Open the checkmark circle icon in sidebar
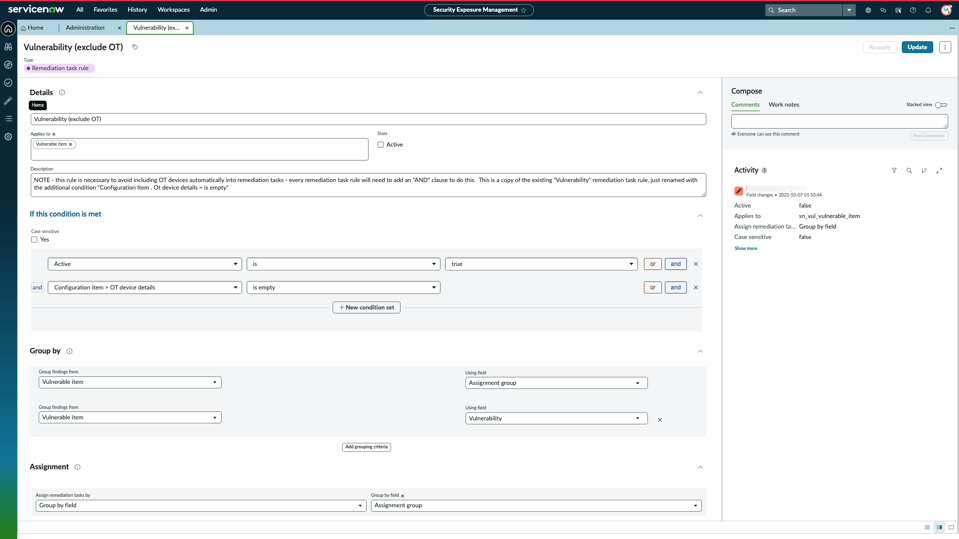This screenshot has width=959, height=539. pos(8,83)
